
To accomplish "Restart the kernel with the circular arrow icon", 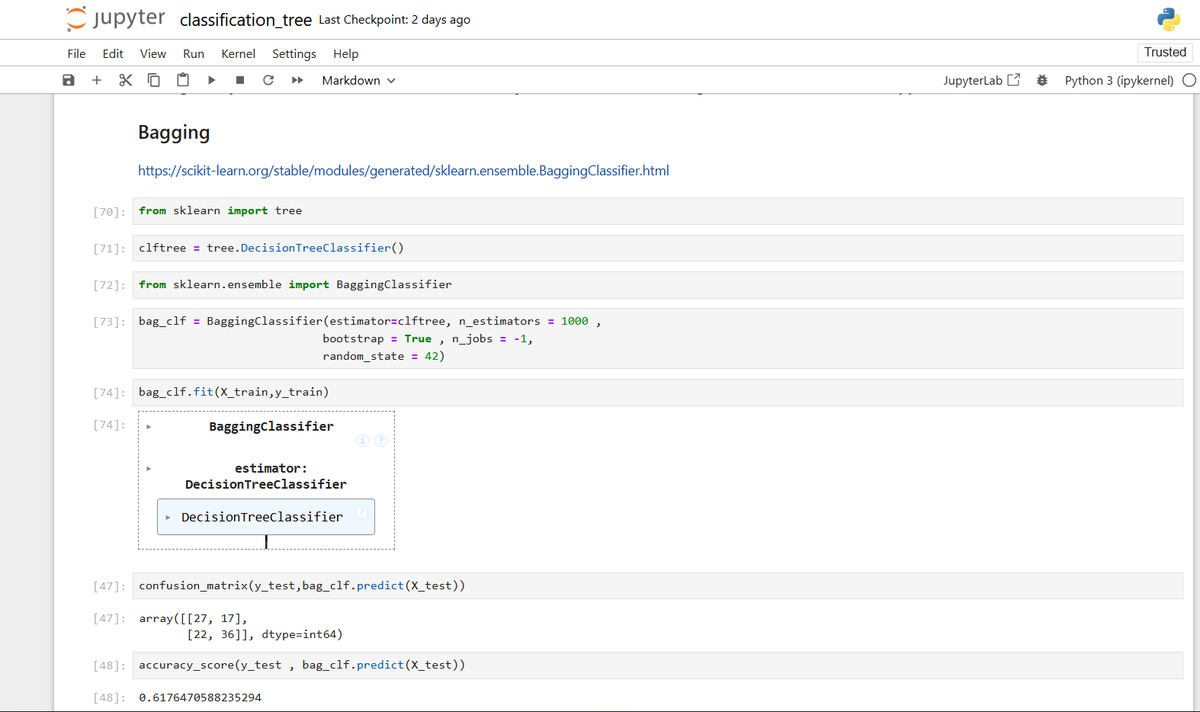I will tap(269, 81).
